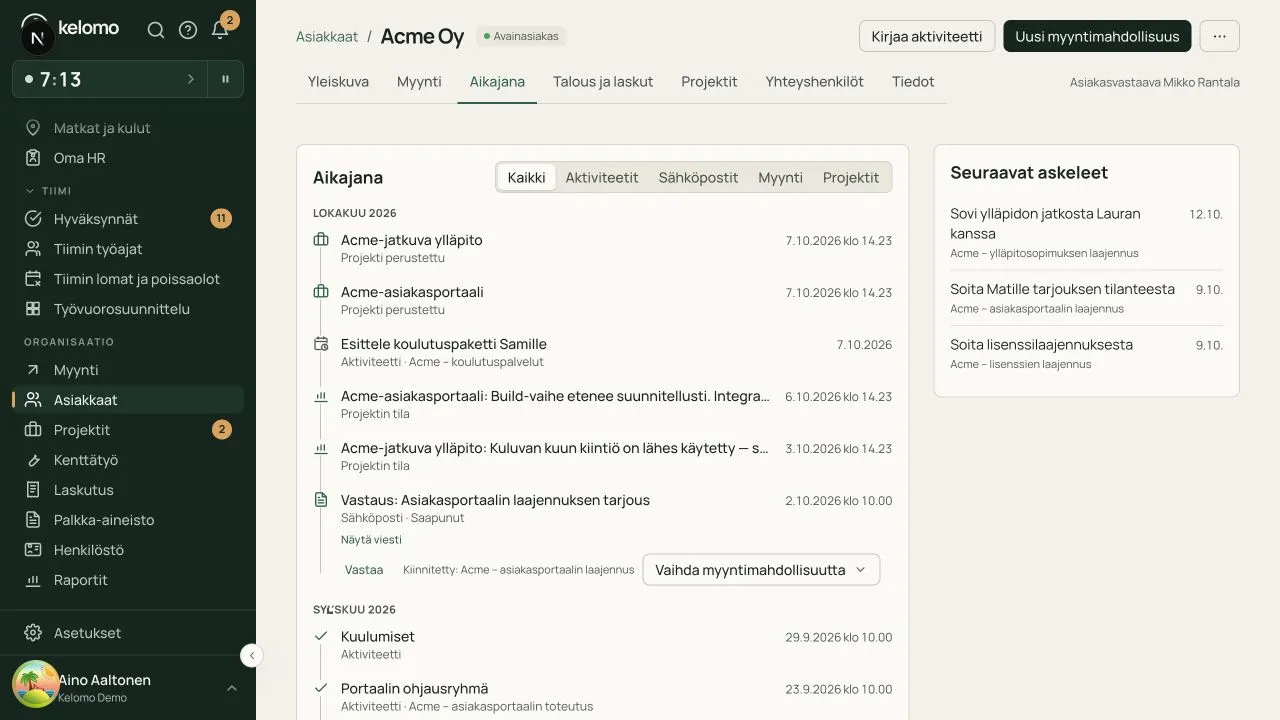The height and width of the screenshot is (720, 1280).
Task: Switch to Talous ja laskut tab
Action: [603, 82]
